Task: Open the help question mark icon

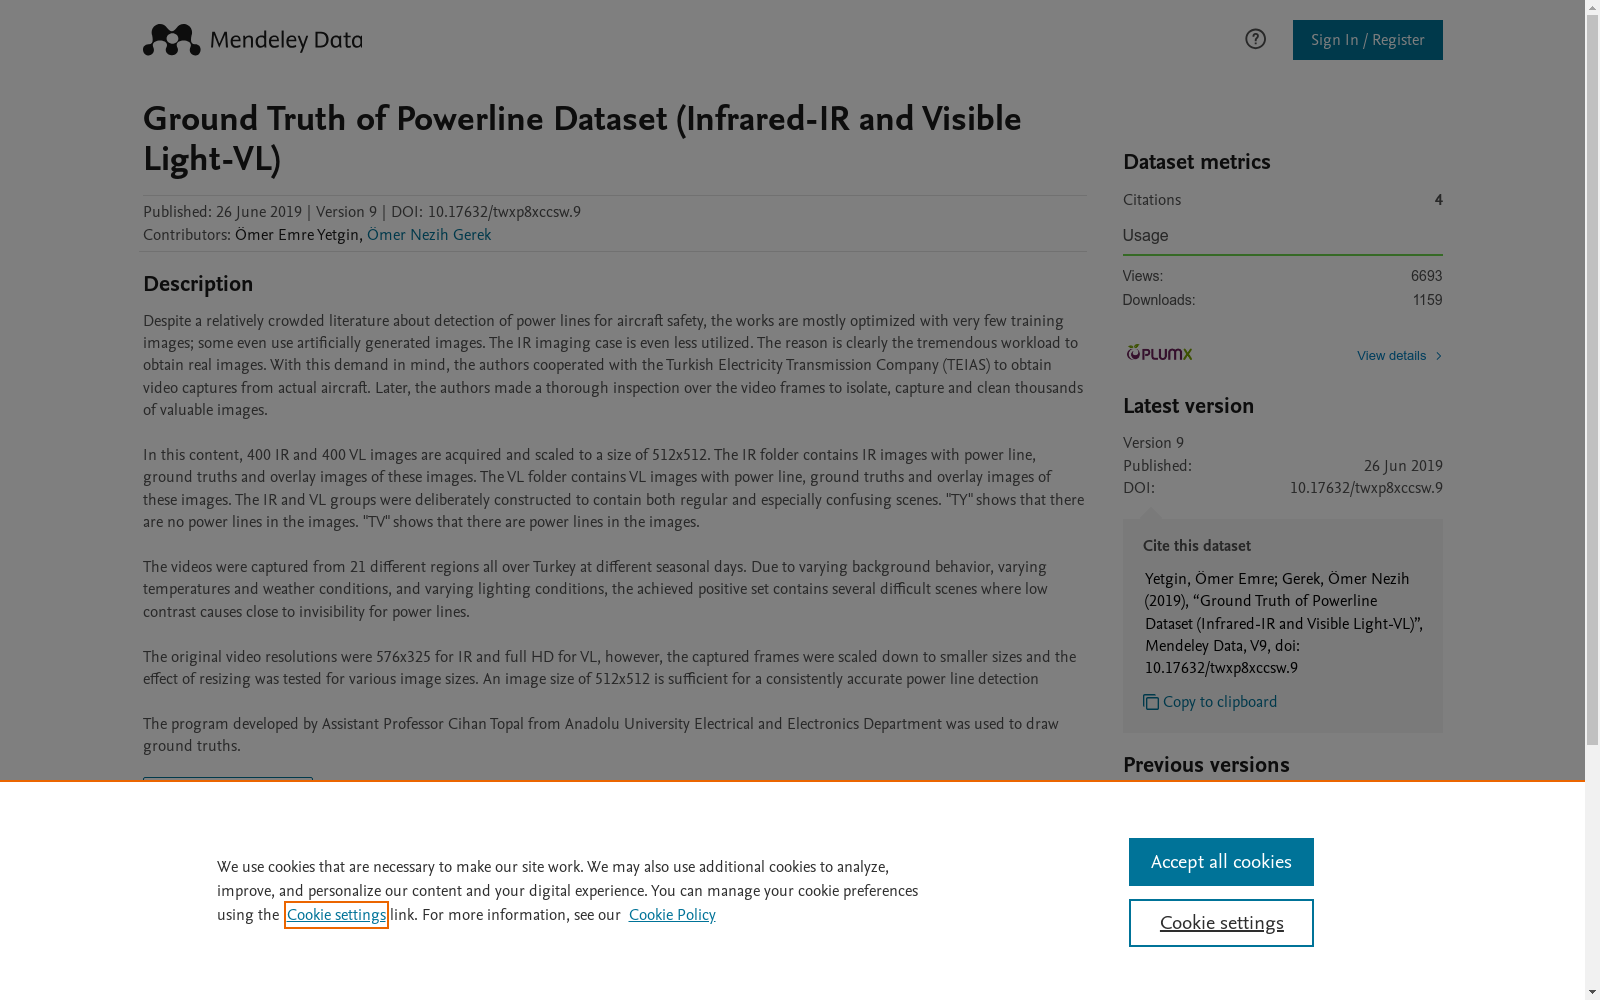Action: 1255,39
